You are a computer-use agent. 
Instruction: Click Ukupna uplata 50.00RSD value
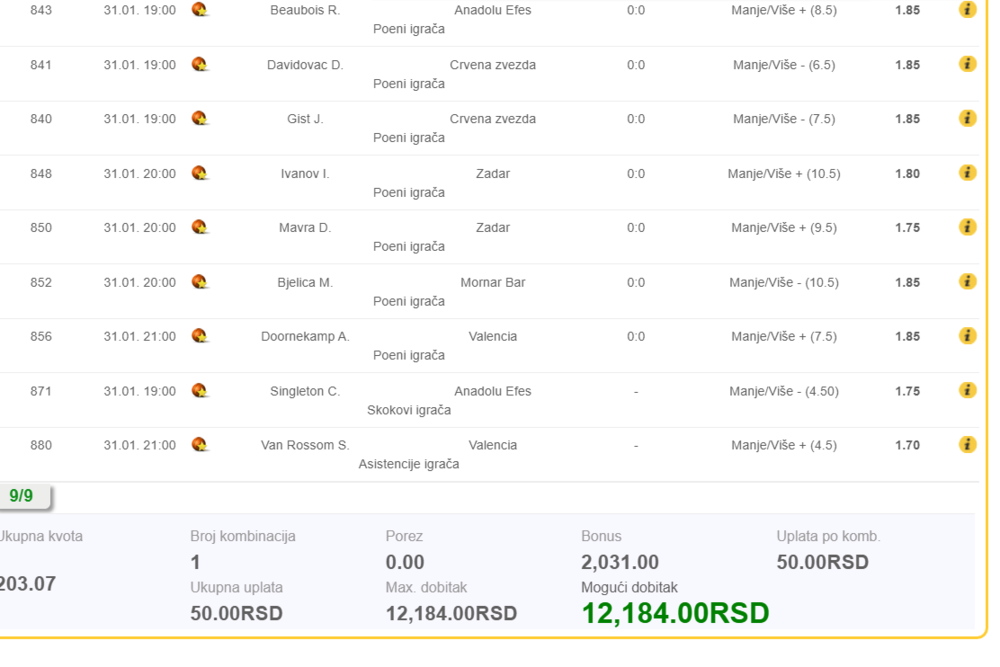tap(237, 613)
